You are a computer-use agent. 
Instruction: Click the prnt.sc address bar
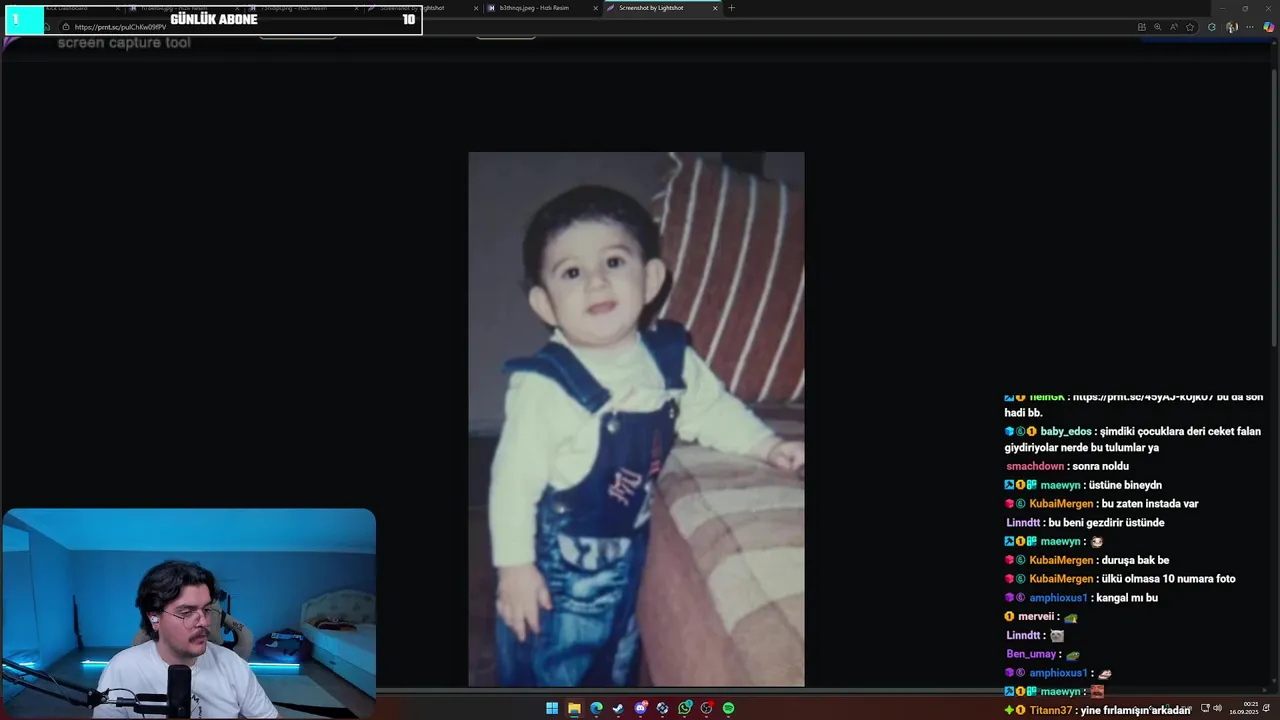point(120,27)
